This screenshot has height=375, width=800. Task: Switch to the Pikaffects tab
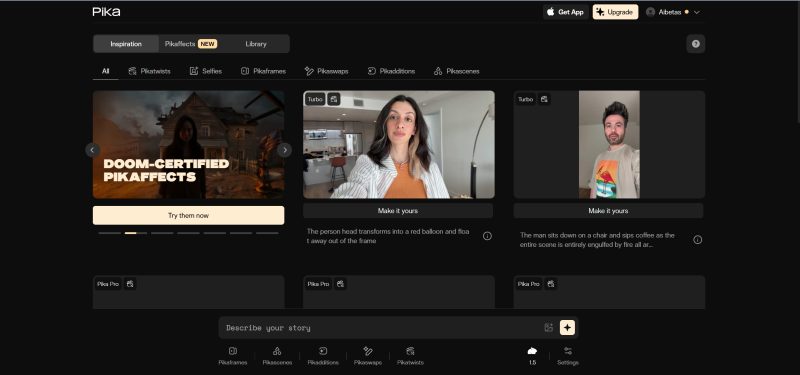tap(191, 44)
